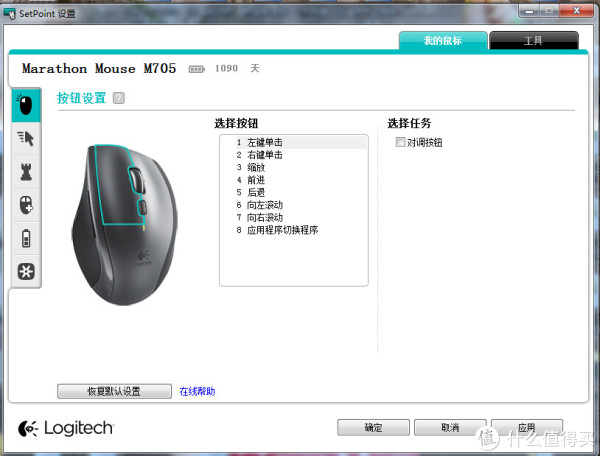Screen dimensions: 600x456
Task: Select list item 3 缩放
Action: pos(257,167)
